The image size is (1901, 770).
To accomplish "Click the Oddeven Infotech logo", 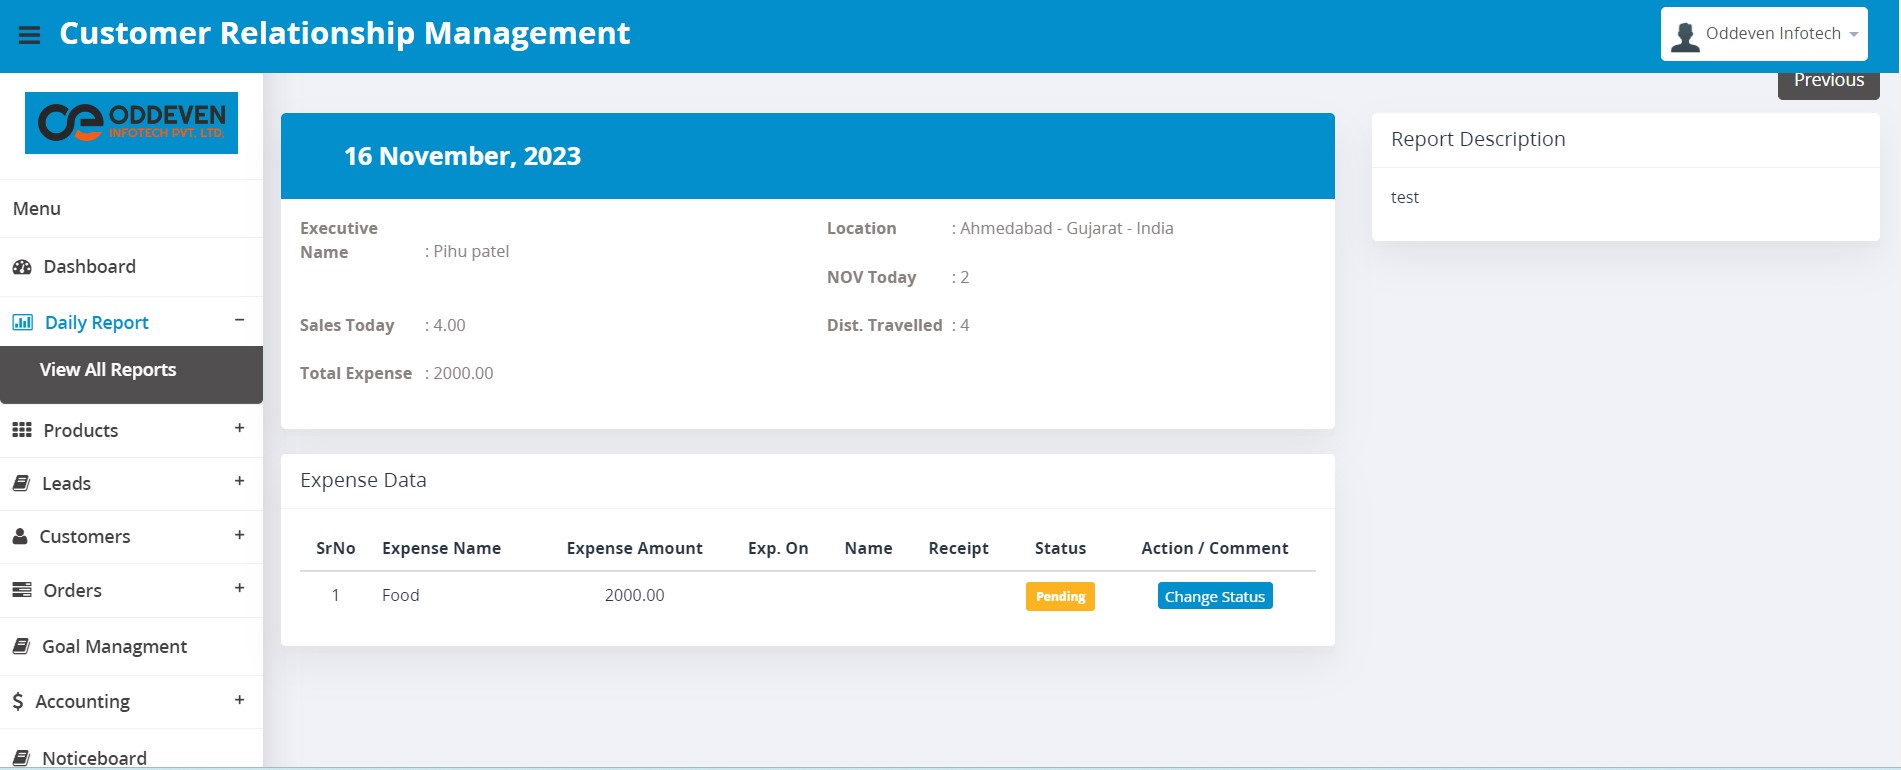I will (131, 123).
